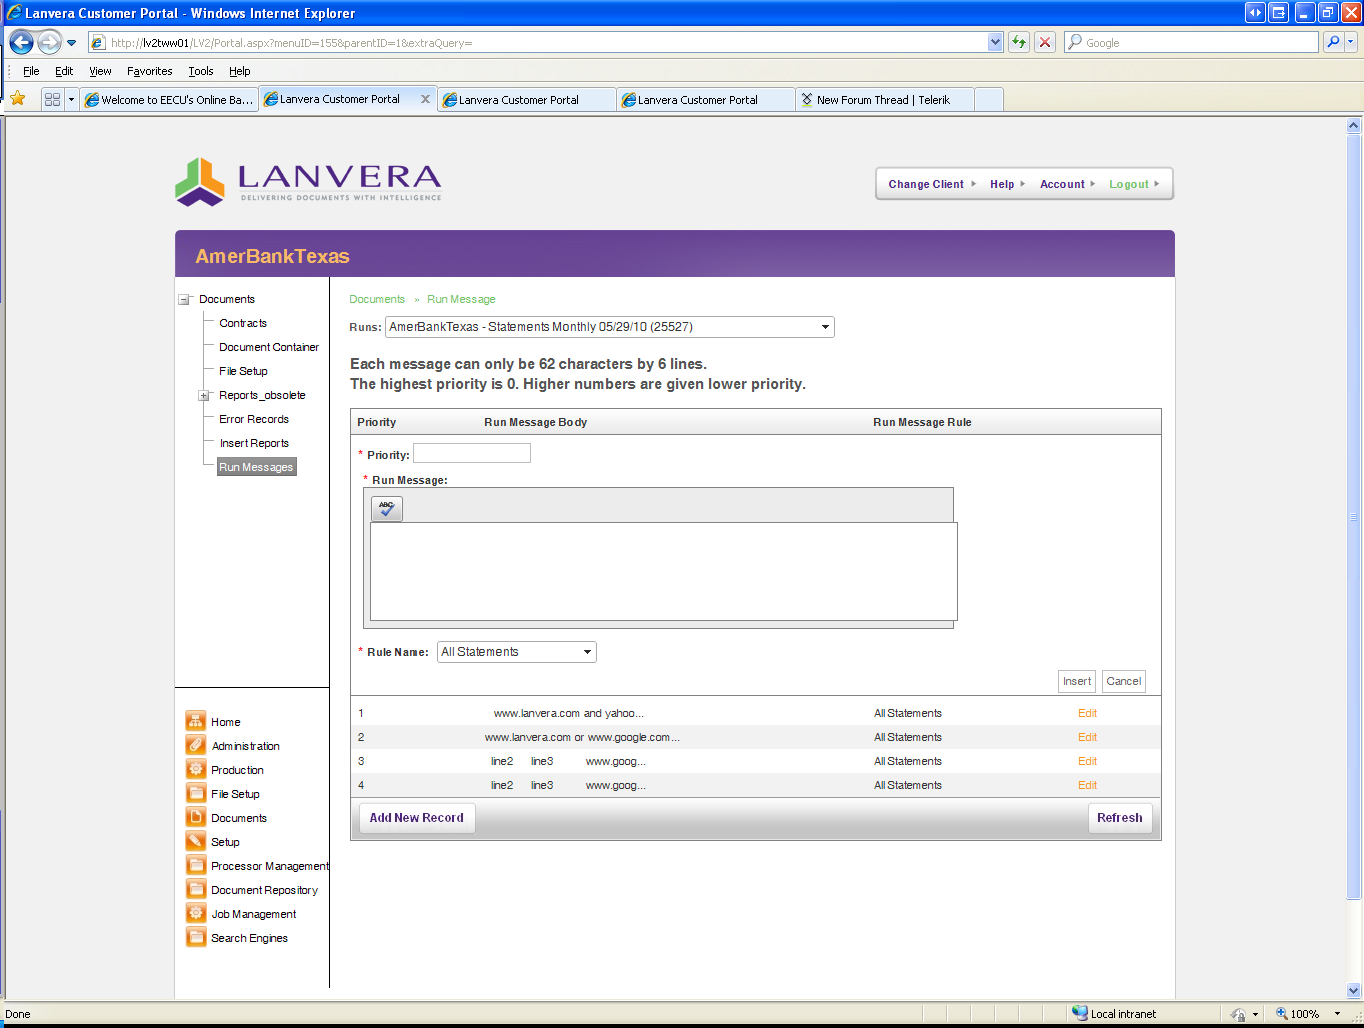
Task: Select Error Records in the tree
Action: [x=254, y=419]
